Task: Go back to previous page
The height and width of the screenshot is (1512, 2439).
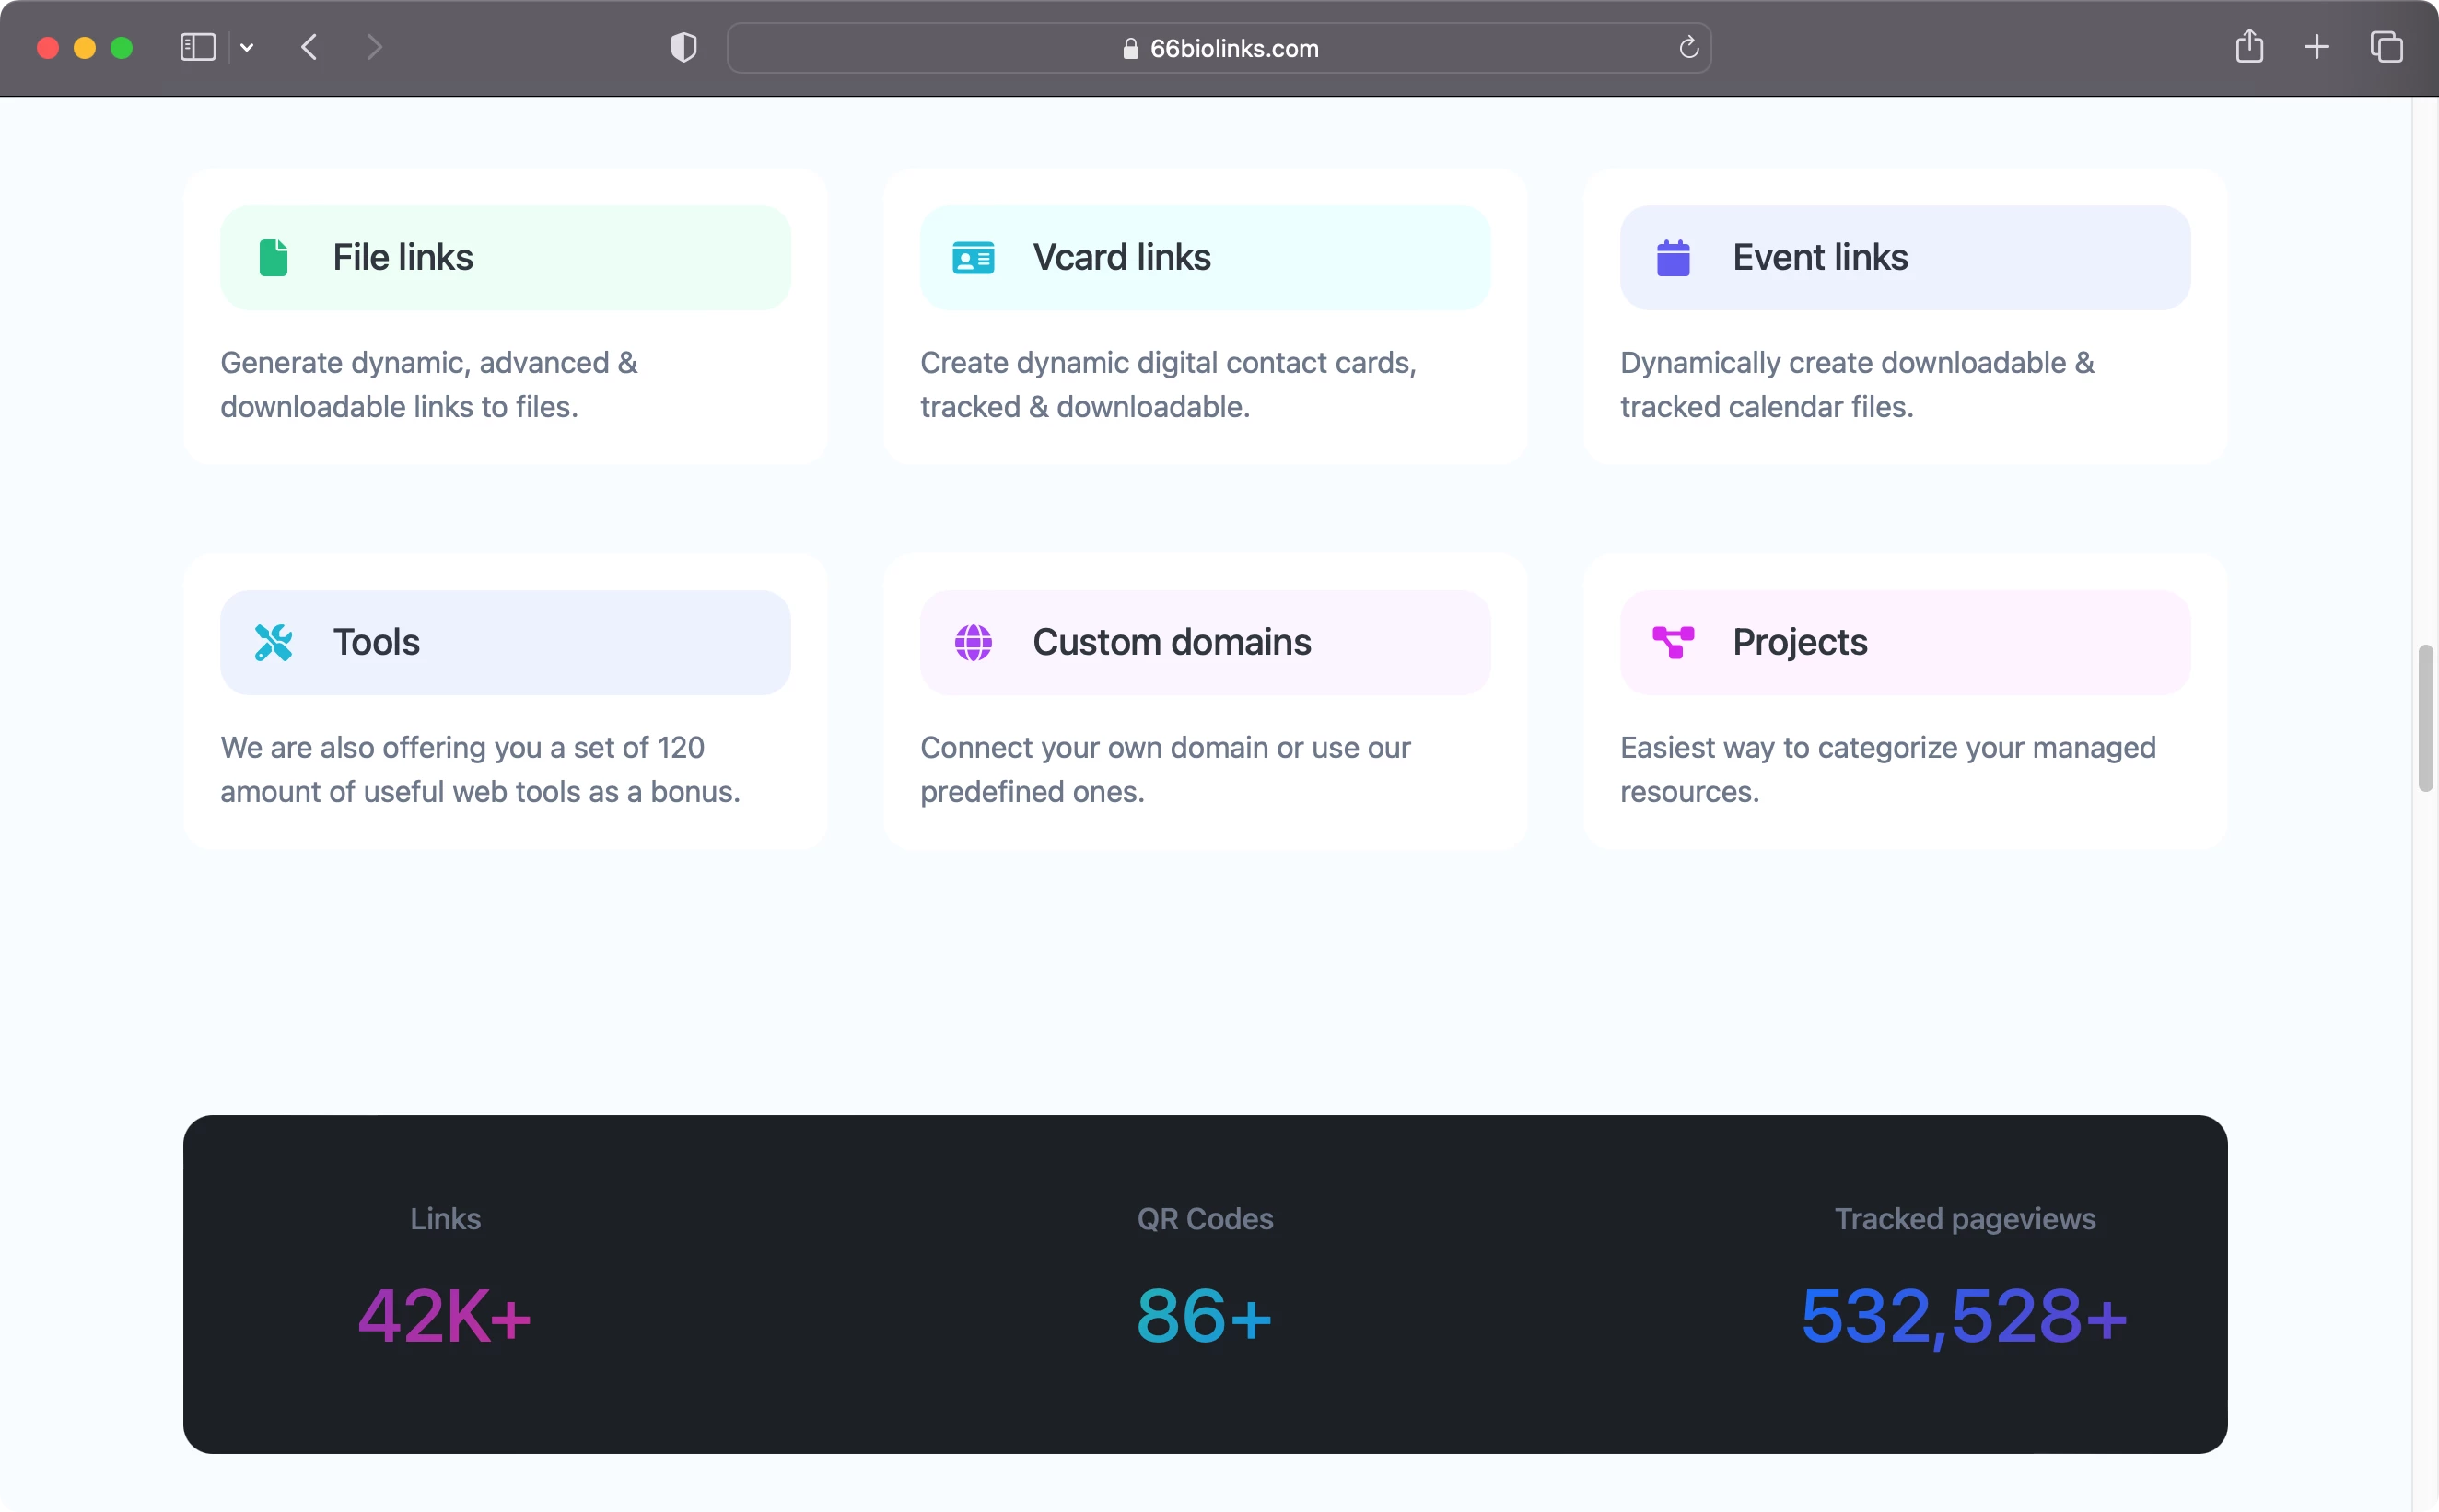Action: (309, 48)
